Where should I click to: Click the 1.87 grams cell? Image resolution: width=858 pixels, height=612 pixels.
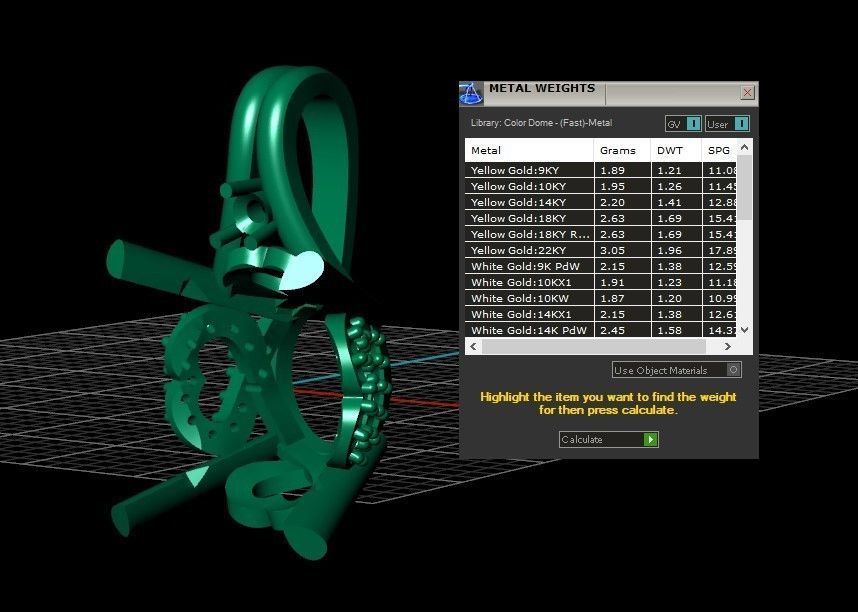623,298
